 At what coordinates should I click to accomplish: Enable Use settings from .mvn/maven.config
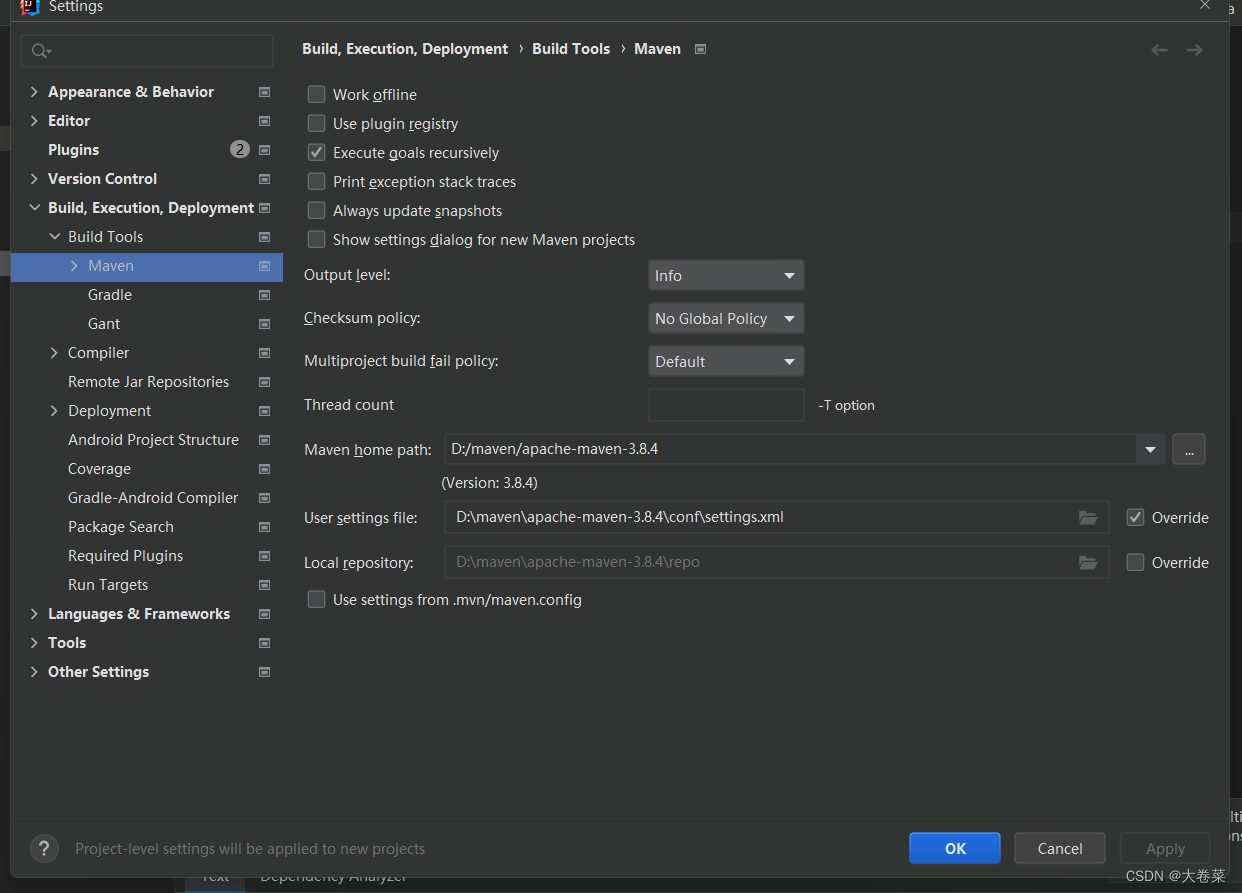coord(316,599)
